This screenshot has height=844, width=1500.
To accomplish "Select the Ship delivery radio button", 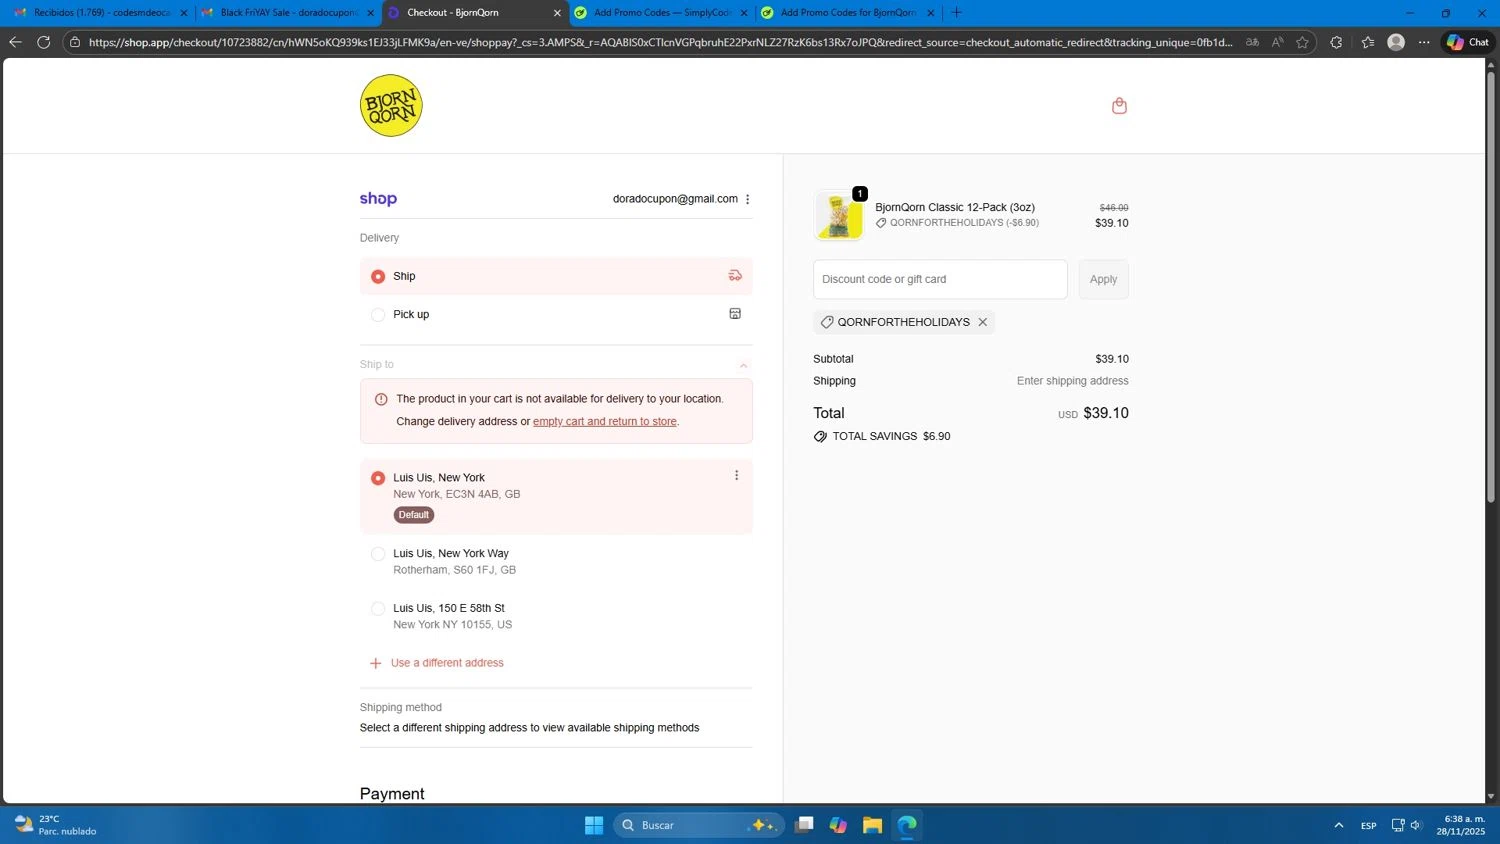I will tap(378, 276).
